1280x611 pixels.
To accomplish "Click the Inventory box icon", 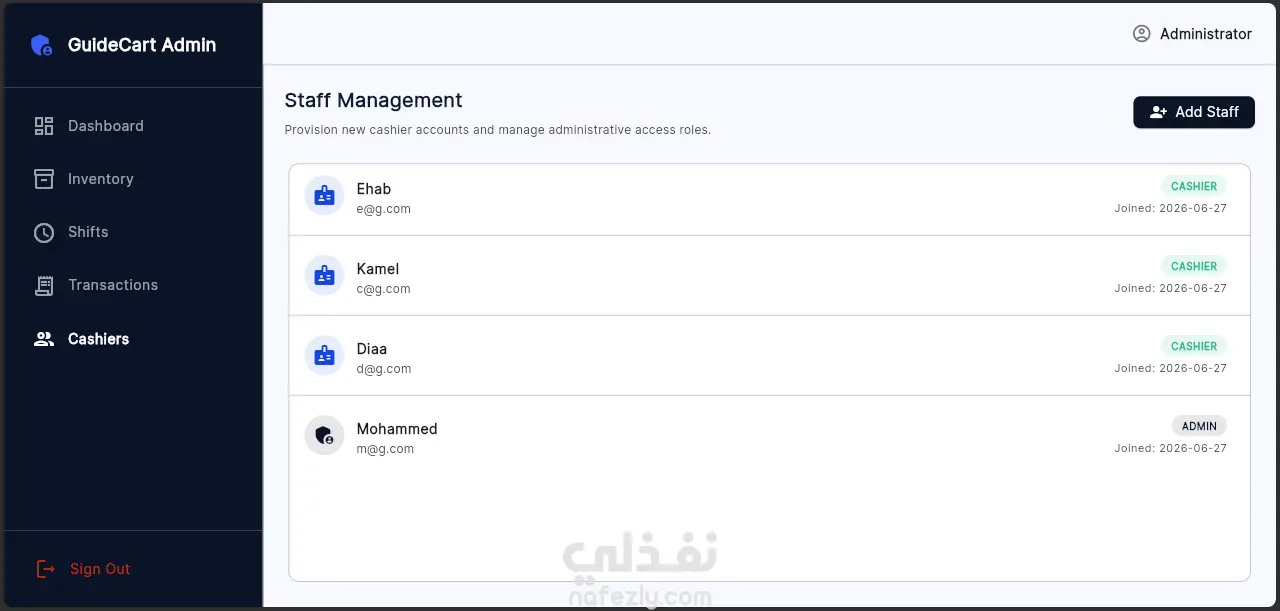I will tap(44, 179).
